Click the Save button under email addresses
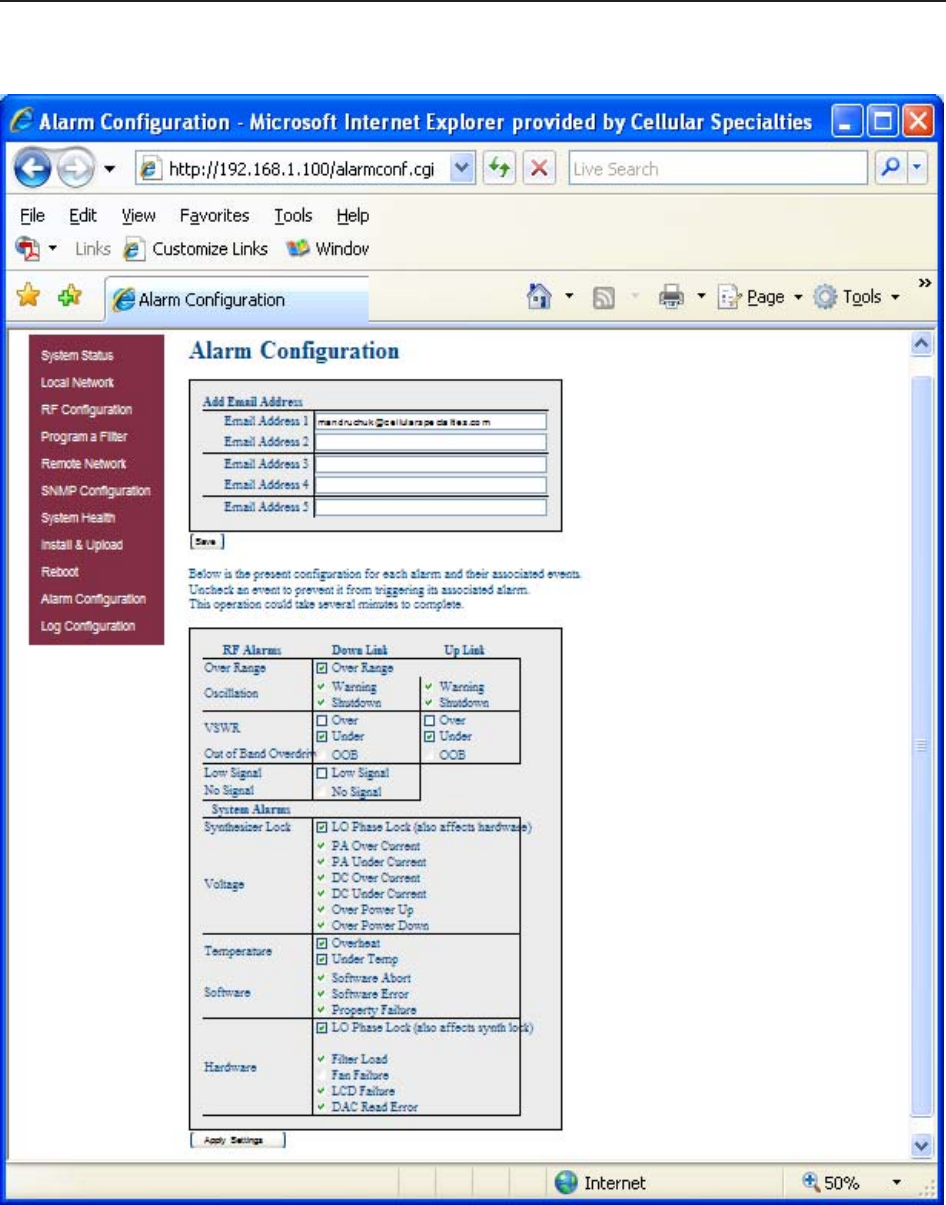 pos(207,541)
